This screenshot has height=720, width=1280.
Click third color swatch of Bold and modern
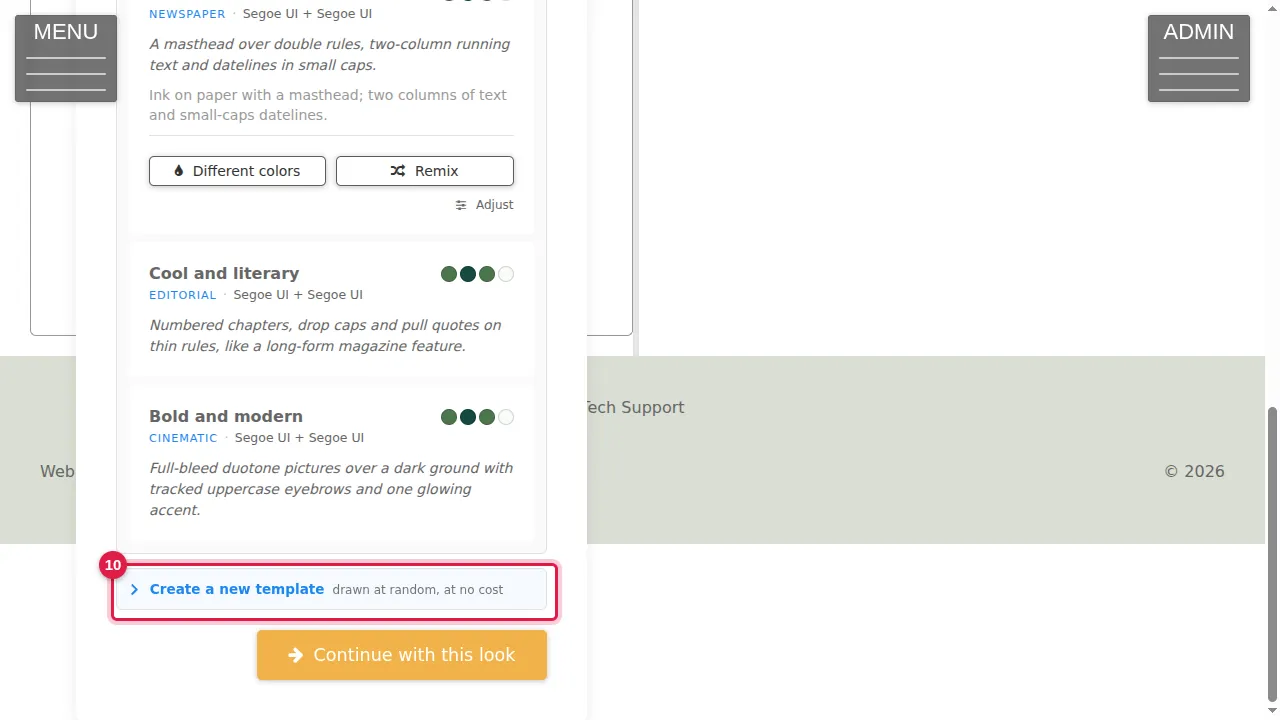click(487, 417)
